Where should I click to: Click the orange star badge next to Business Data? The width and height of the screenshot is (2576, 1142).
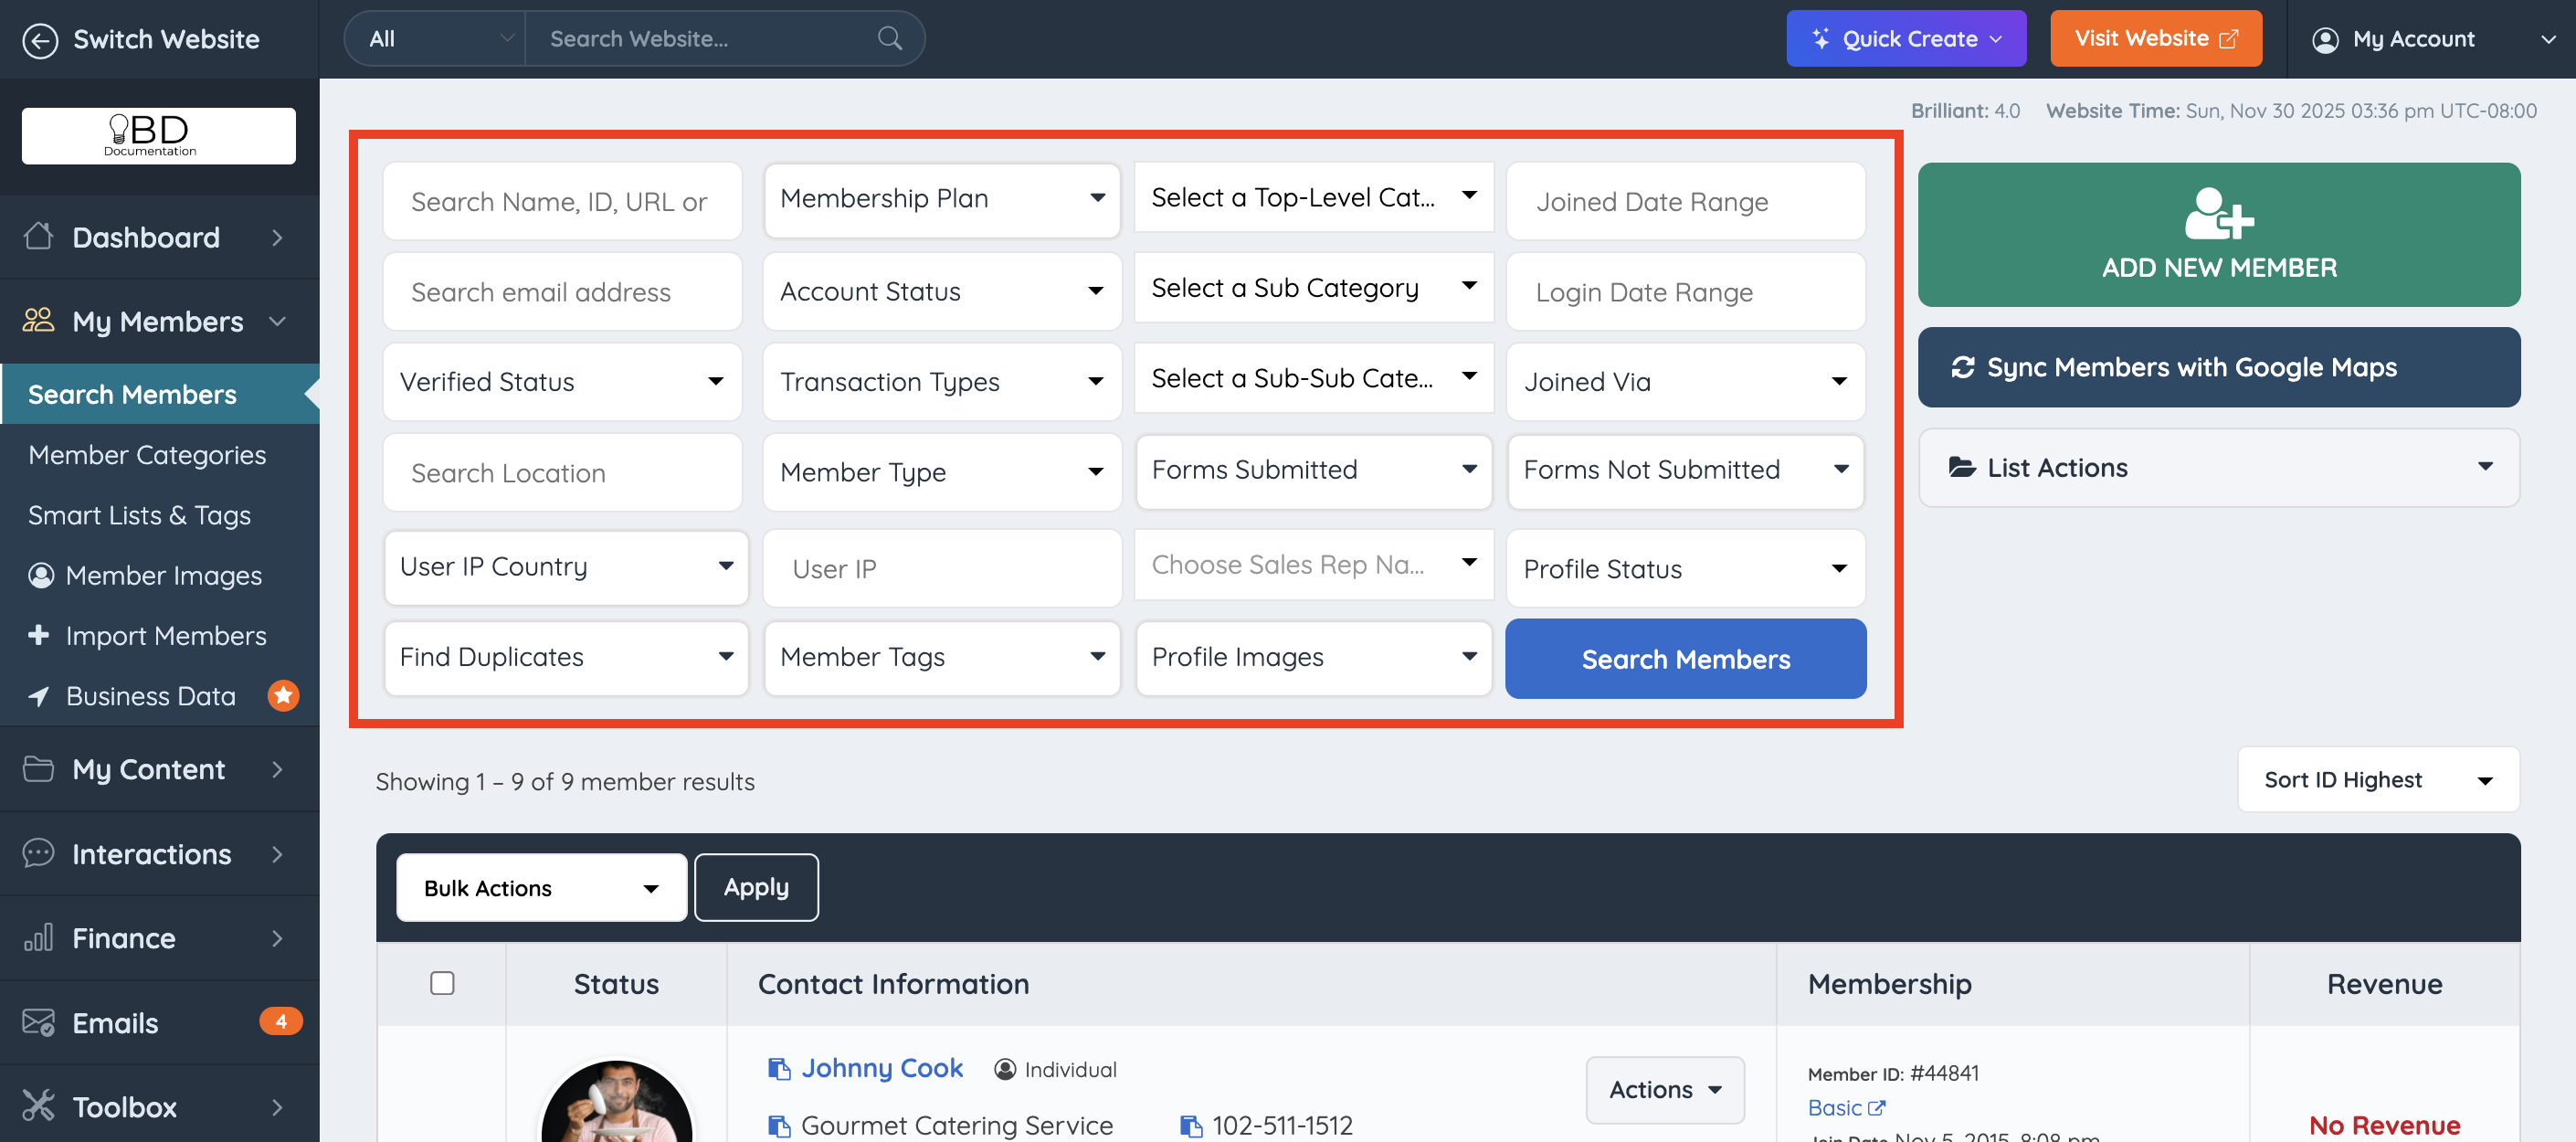click(x=283, y=695)
